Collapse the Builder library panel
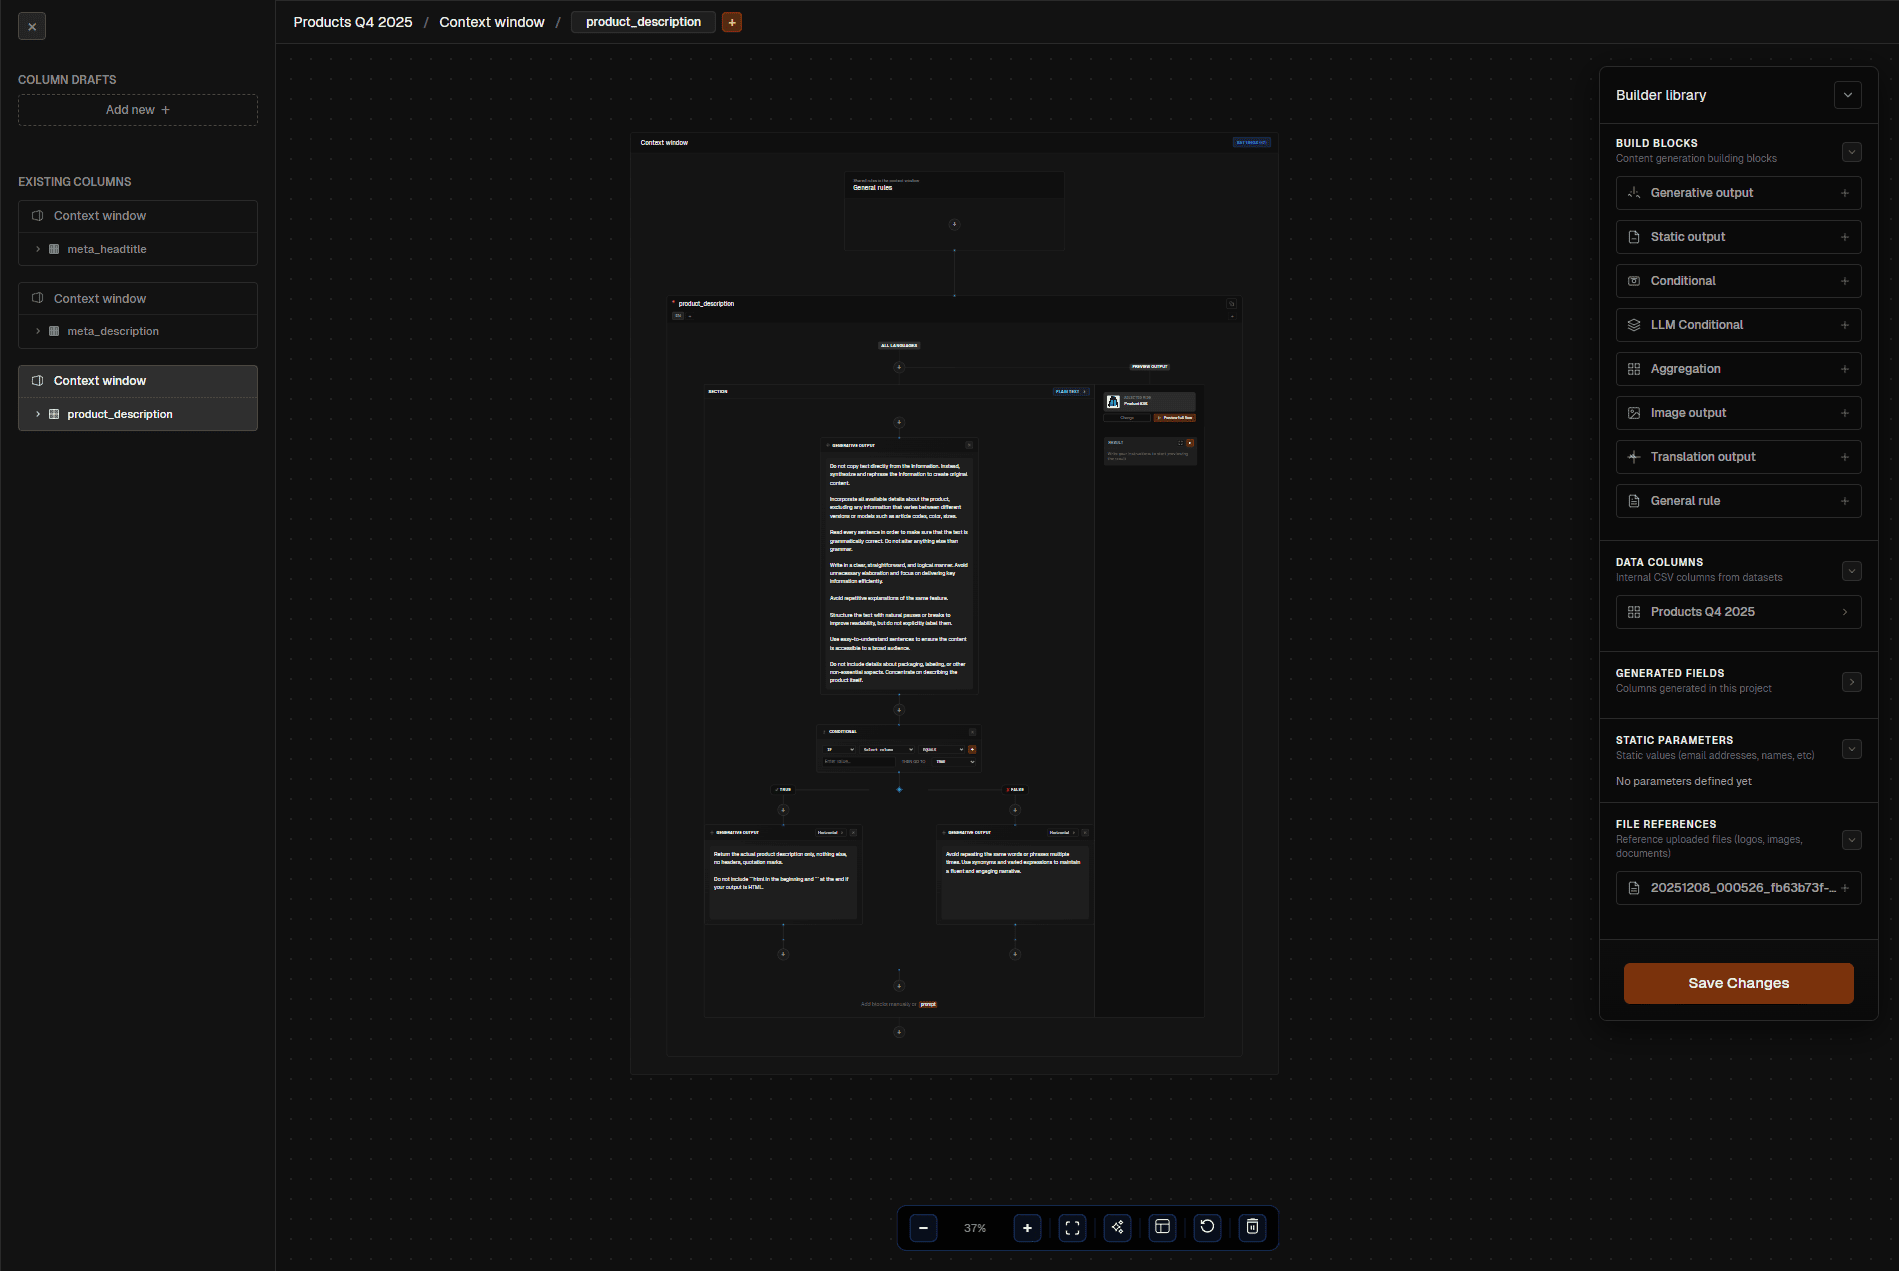This screenshot has height=1271, width=1899. coord(1847,95)
